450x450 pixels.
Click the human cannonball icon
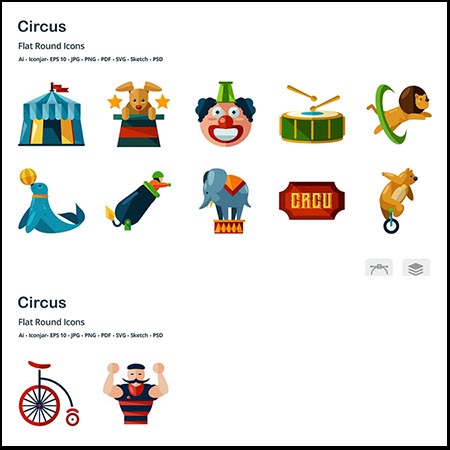coord(138,201)
